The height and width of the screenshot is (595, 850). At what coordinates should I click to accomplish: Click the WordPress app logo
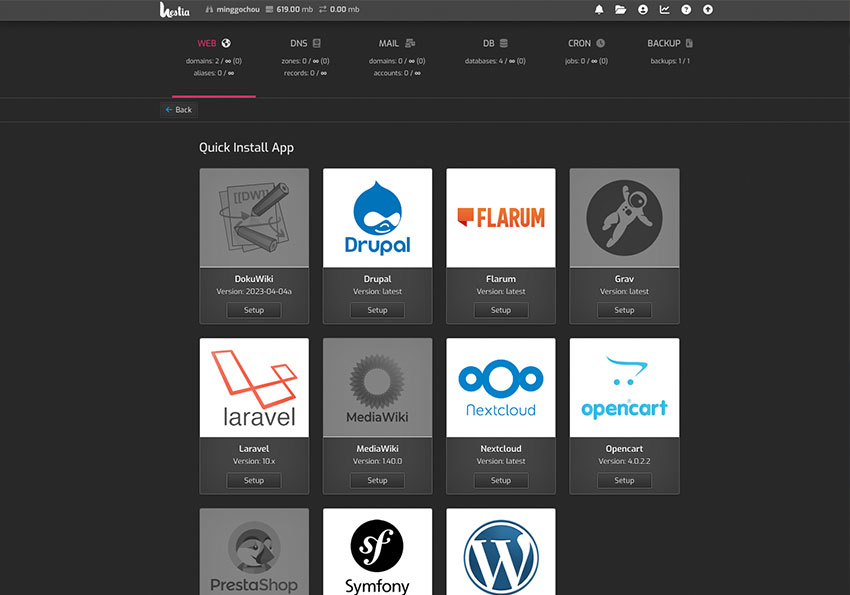(501, 552)
